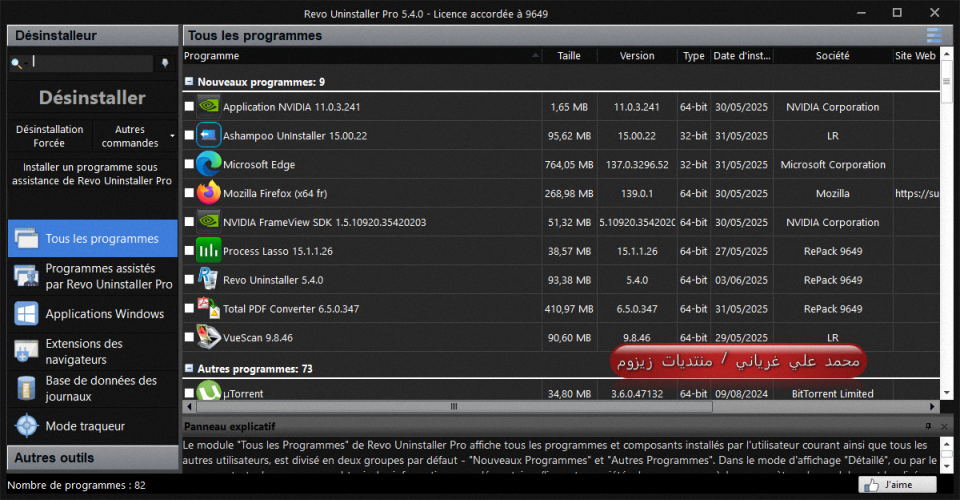Close the Panneau explicatif panel
Screen dimensions: 960x500
coord(943,426)
